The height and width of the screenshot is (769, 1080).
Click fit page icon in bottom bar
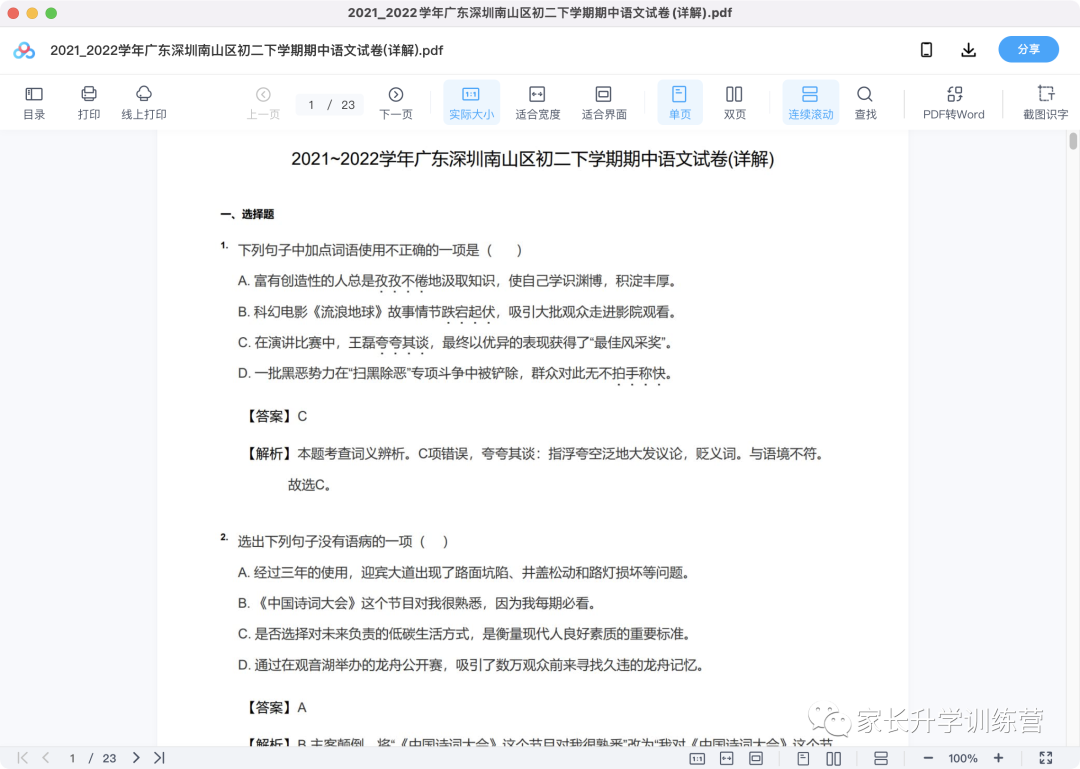(x=756, y=759)
